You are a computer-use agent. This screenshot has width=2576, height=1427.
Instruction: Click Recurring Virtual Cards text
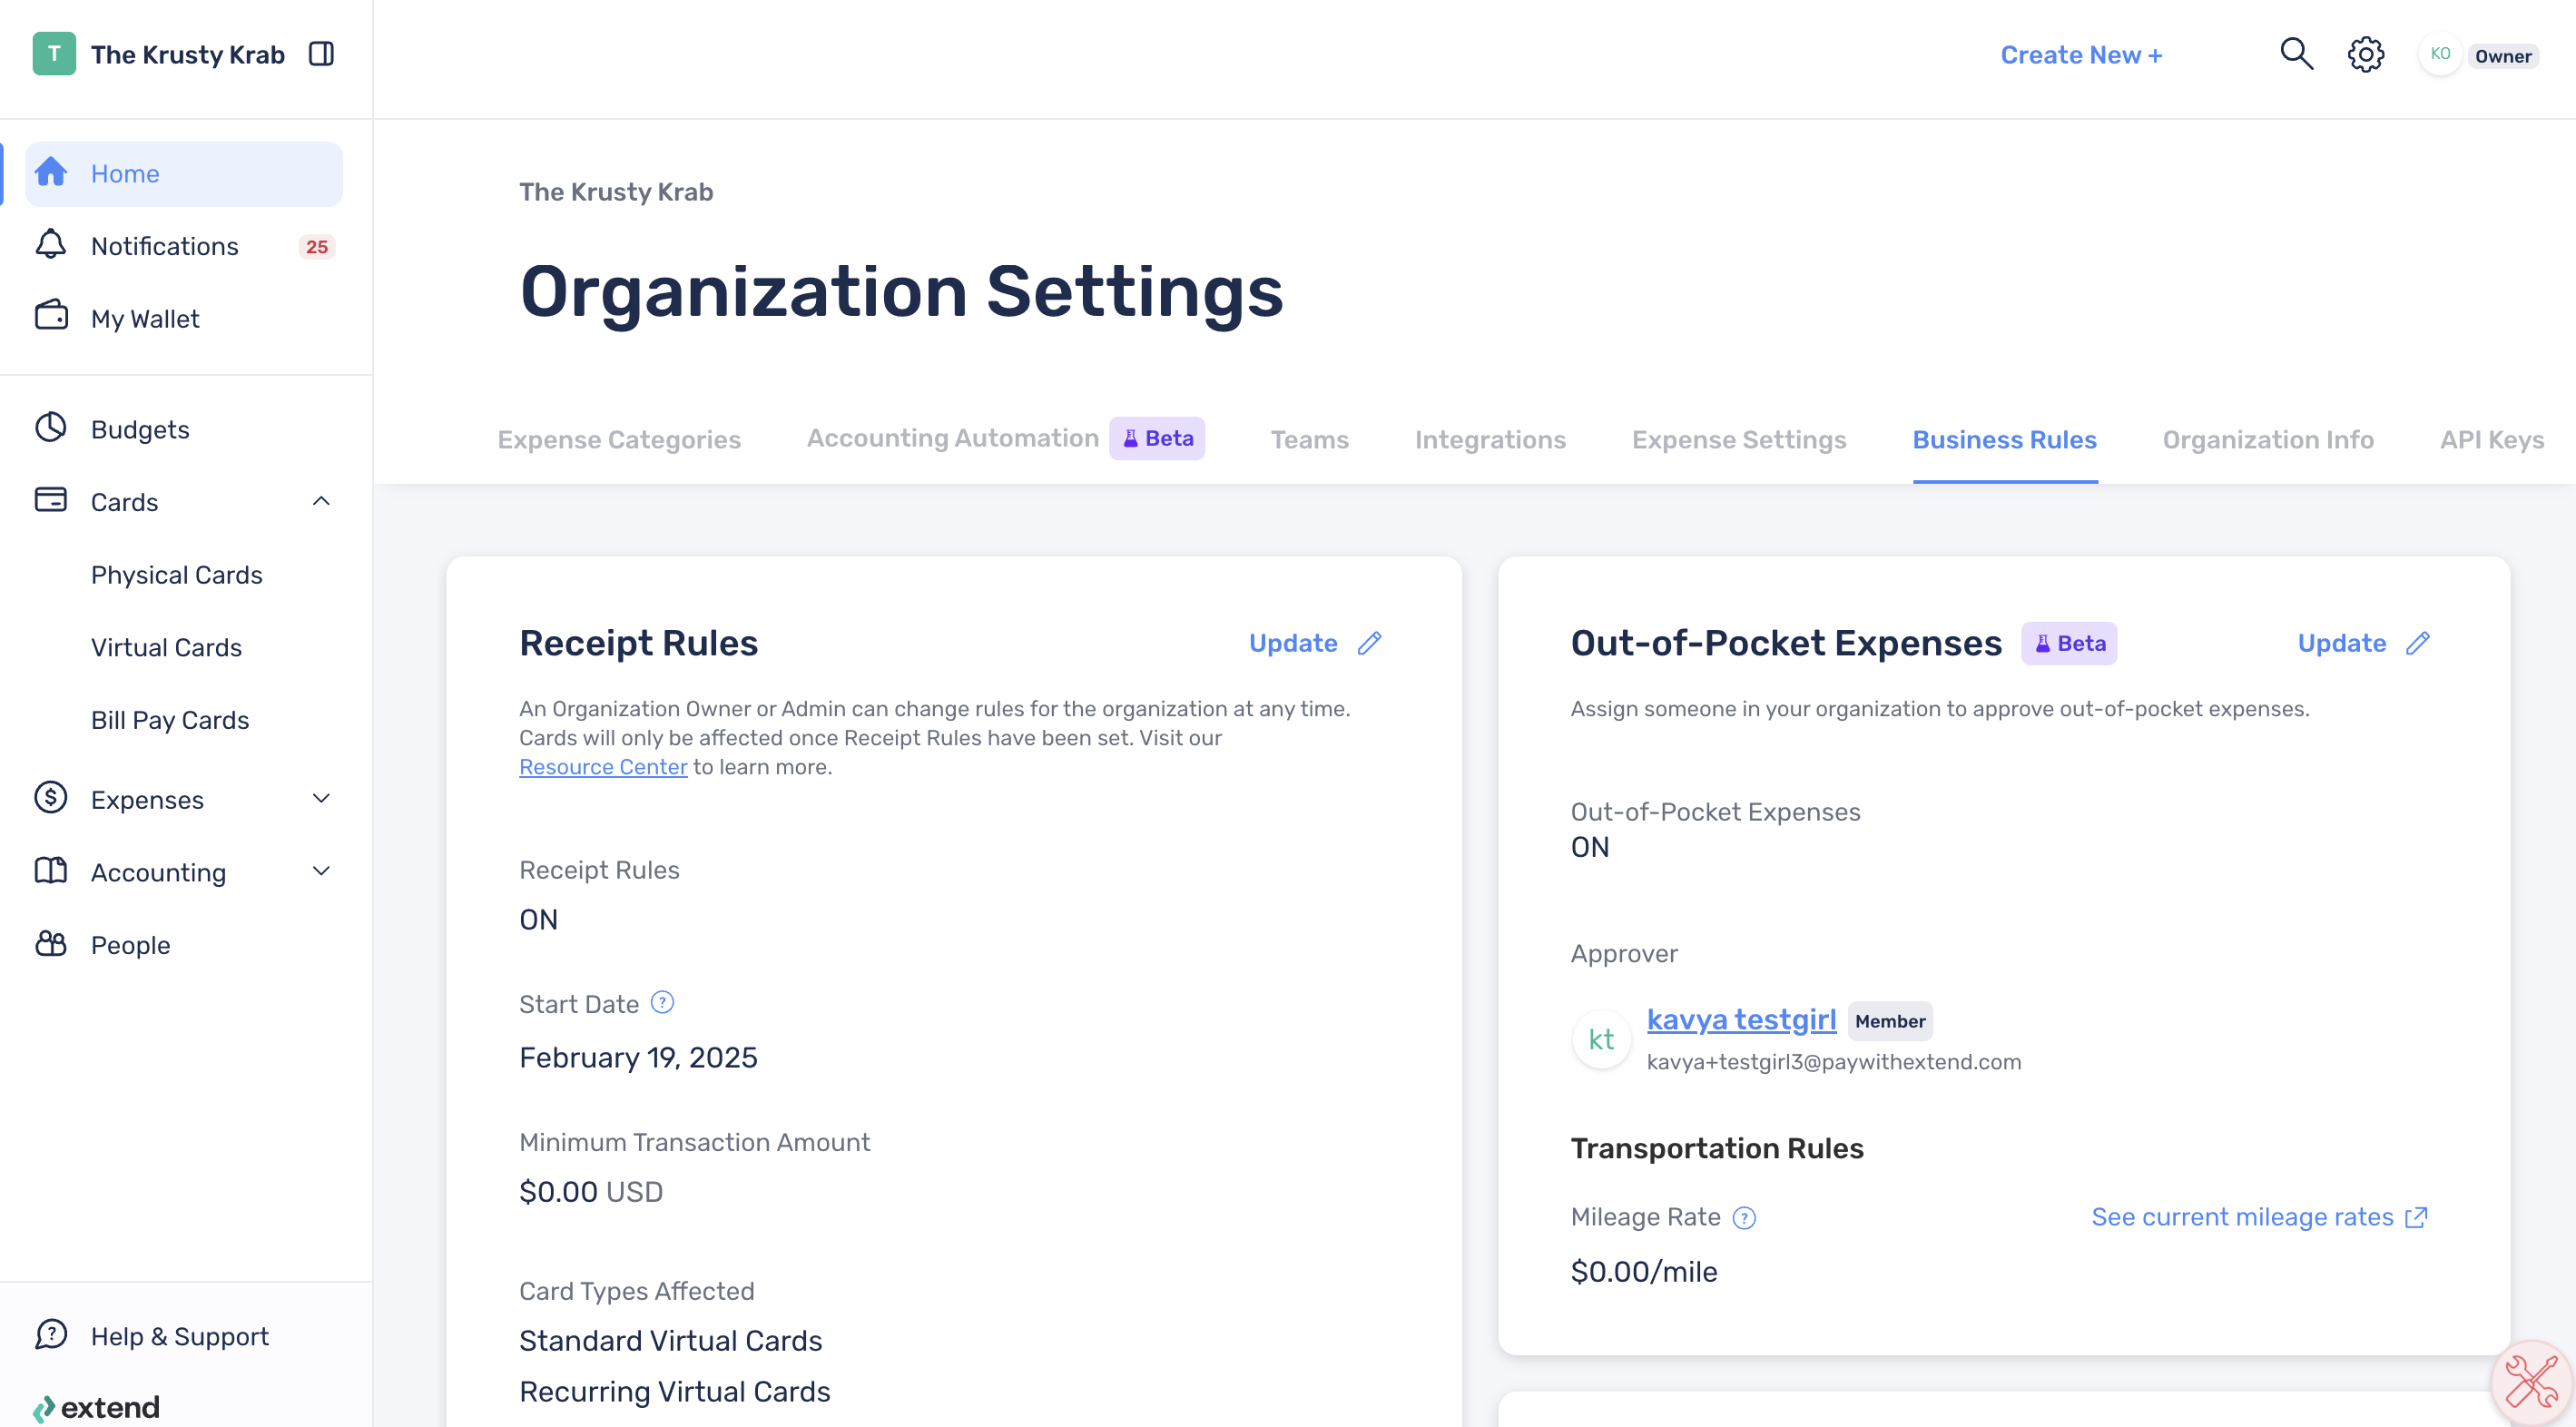coord(674,1391)
